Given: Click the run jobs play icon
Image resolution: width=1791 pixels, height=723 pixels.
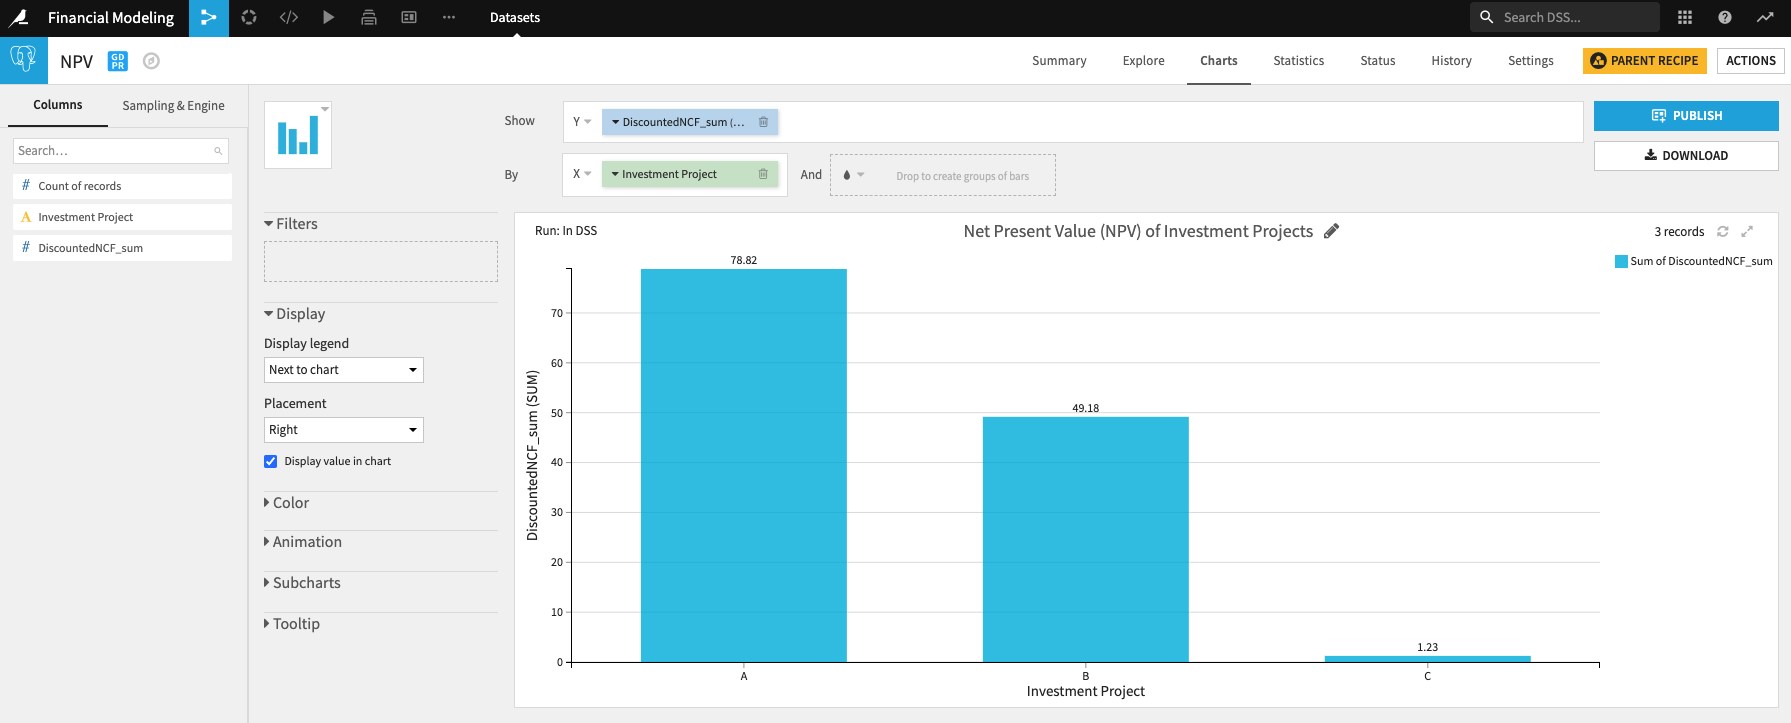Looking at the screenshot, I should click(x=328, y=18).
